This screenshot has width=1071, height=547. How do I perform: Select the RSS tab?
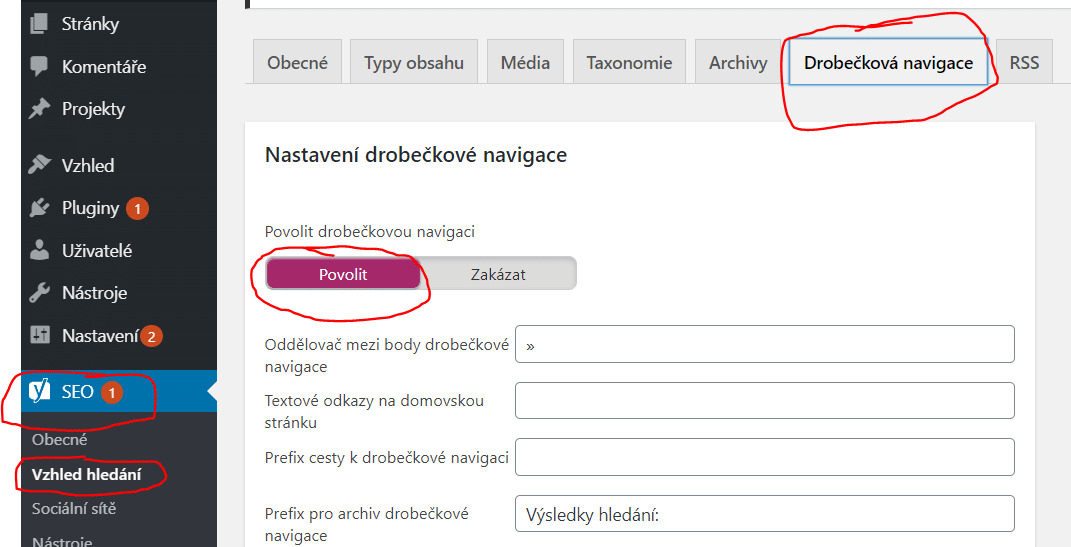[x=1024, y=63]
